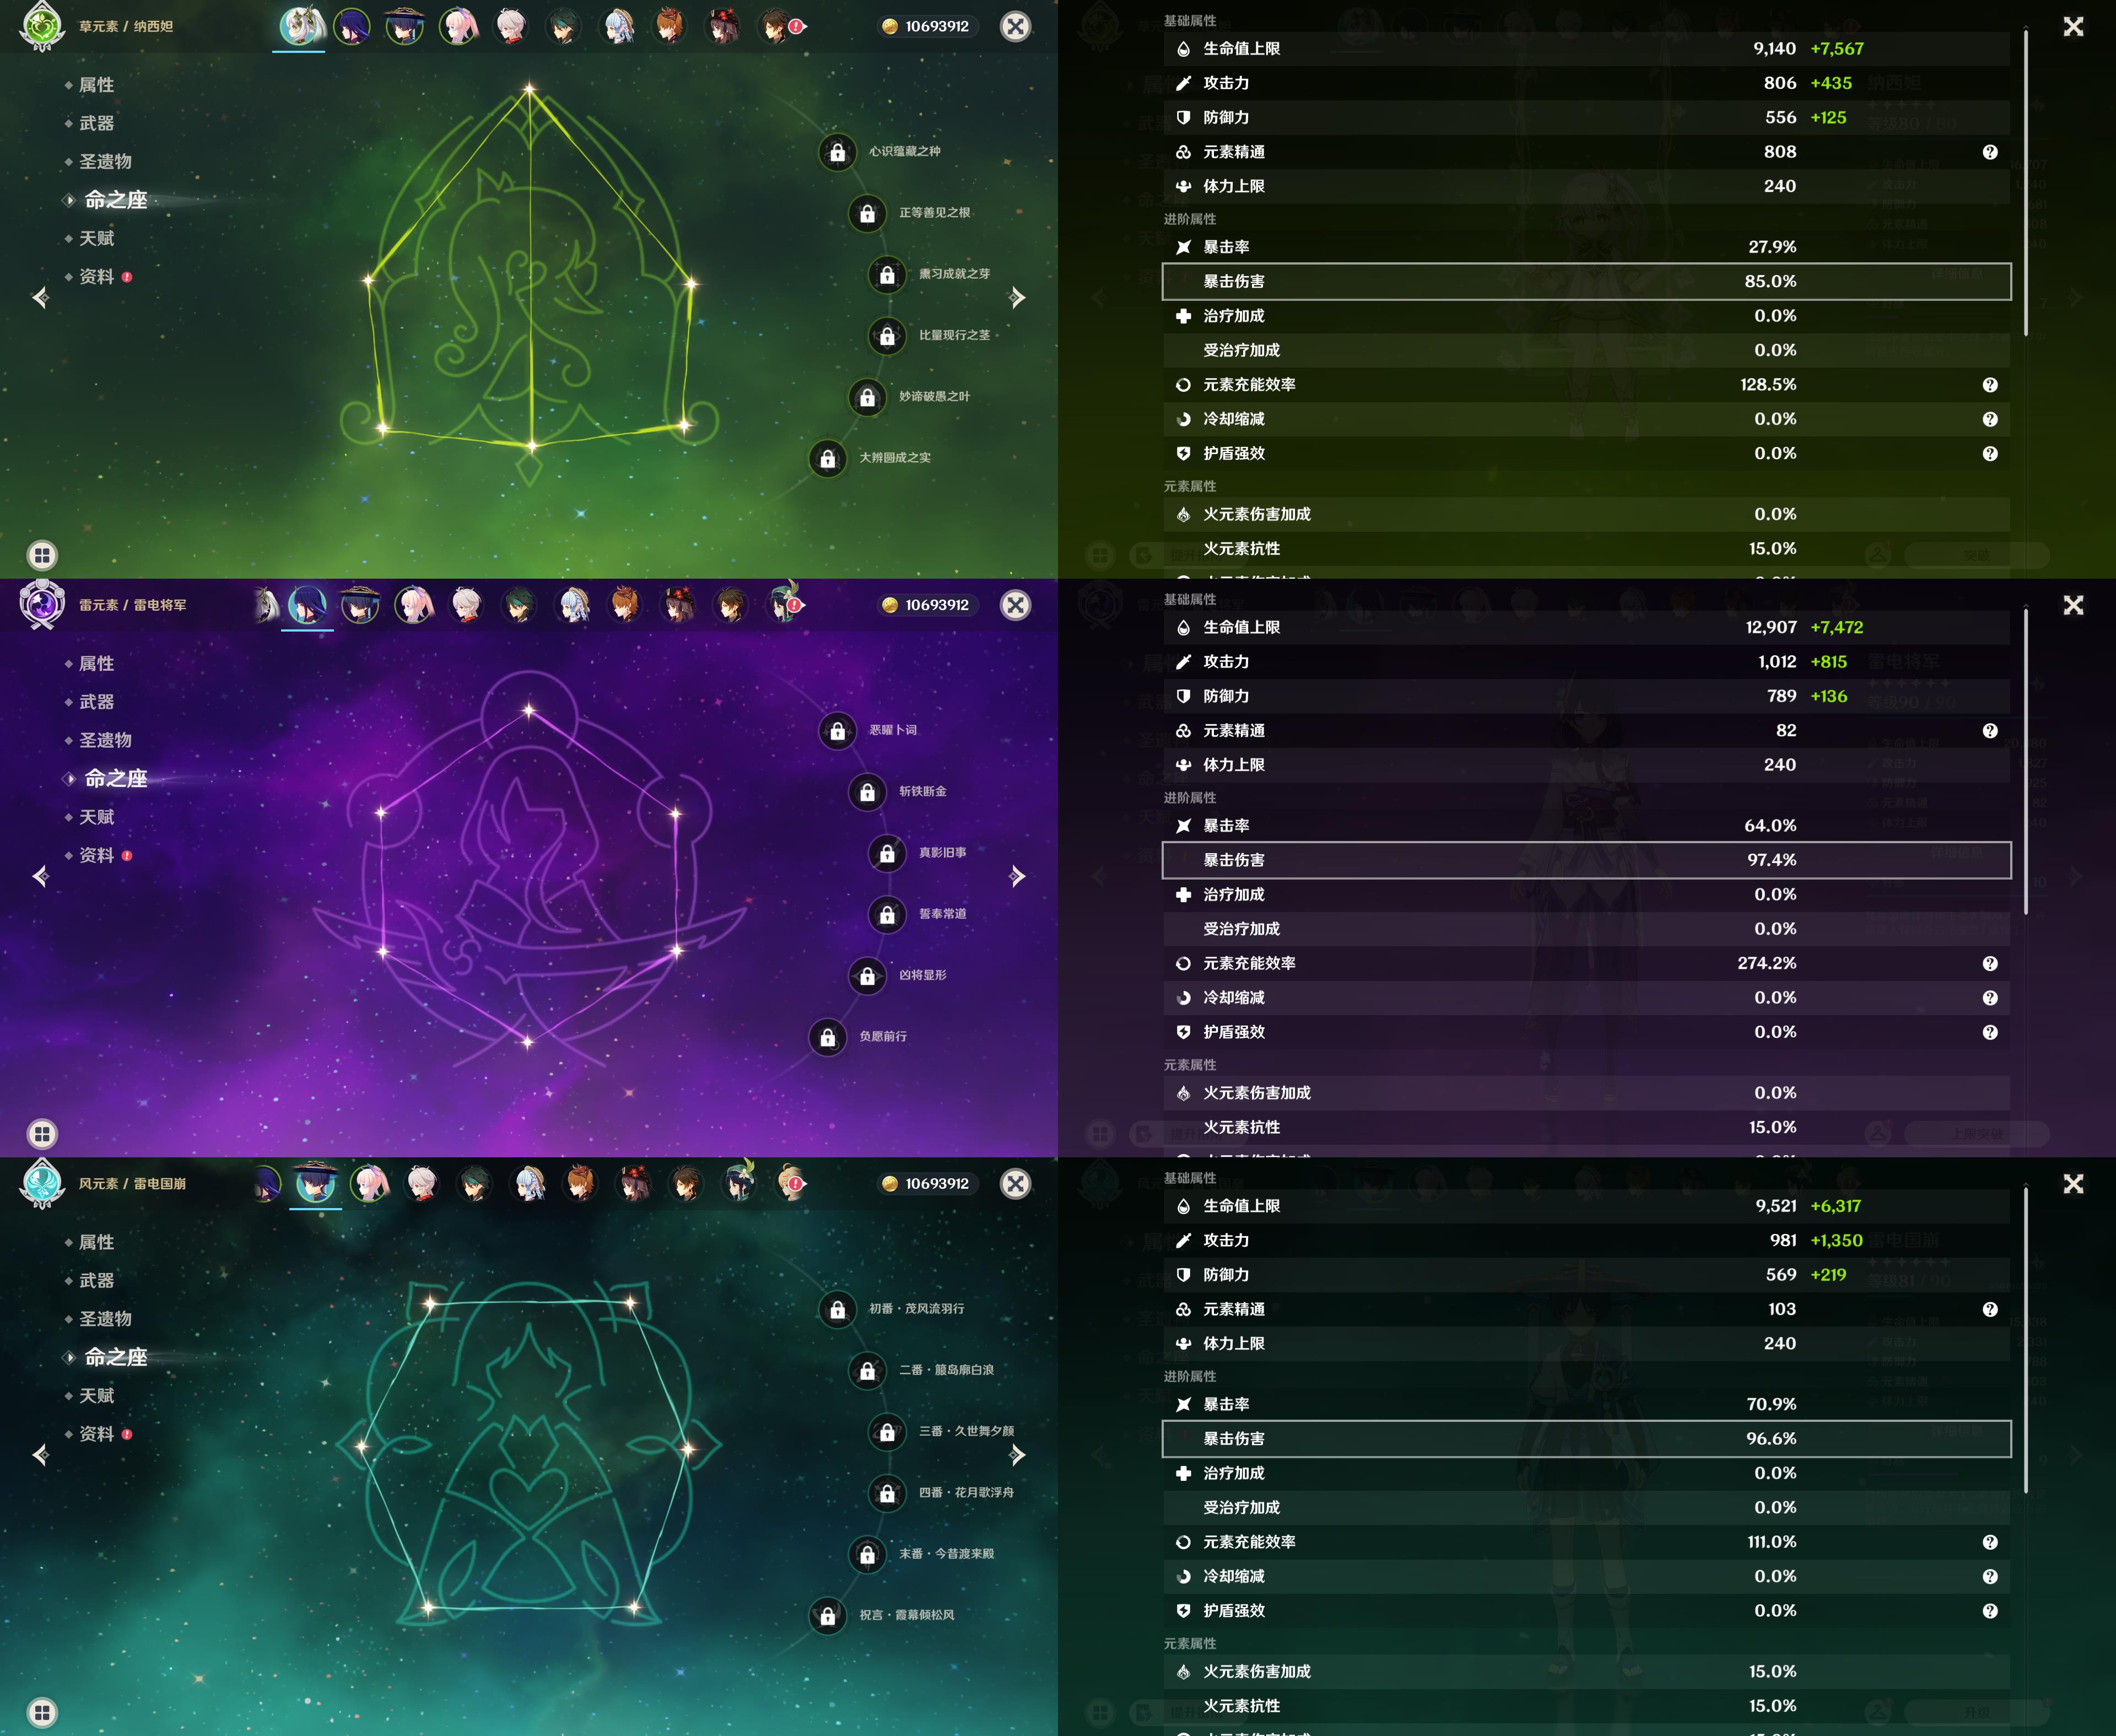
Task: Go to next character in 雷电国崩 panel
Action: 1017,1454
